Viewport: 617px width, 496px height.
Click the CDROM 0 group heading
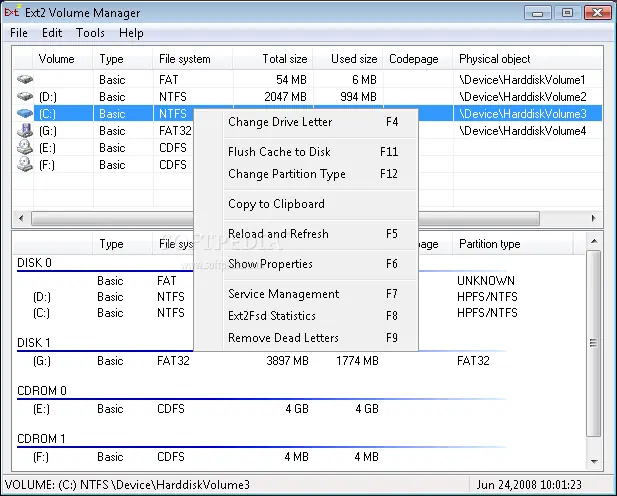42,391
